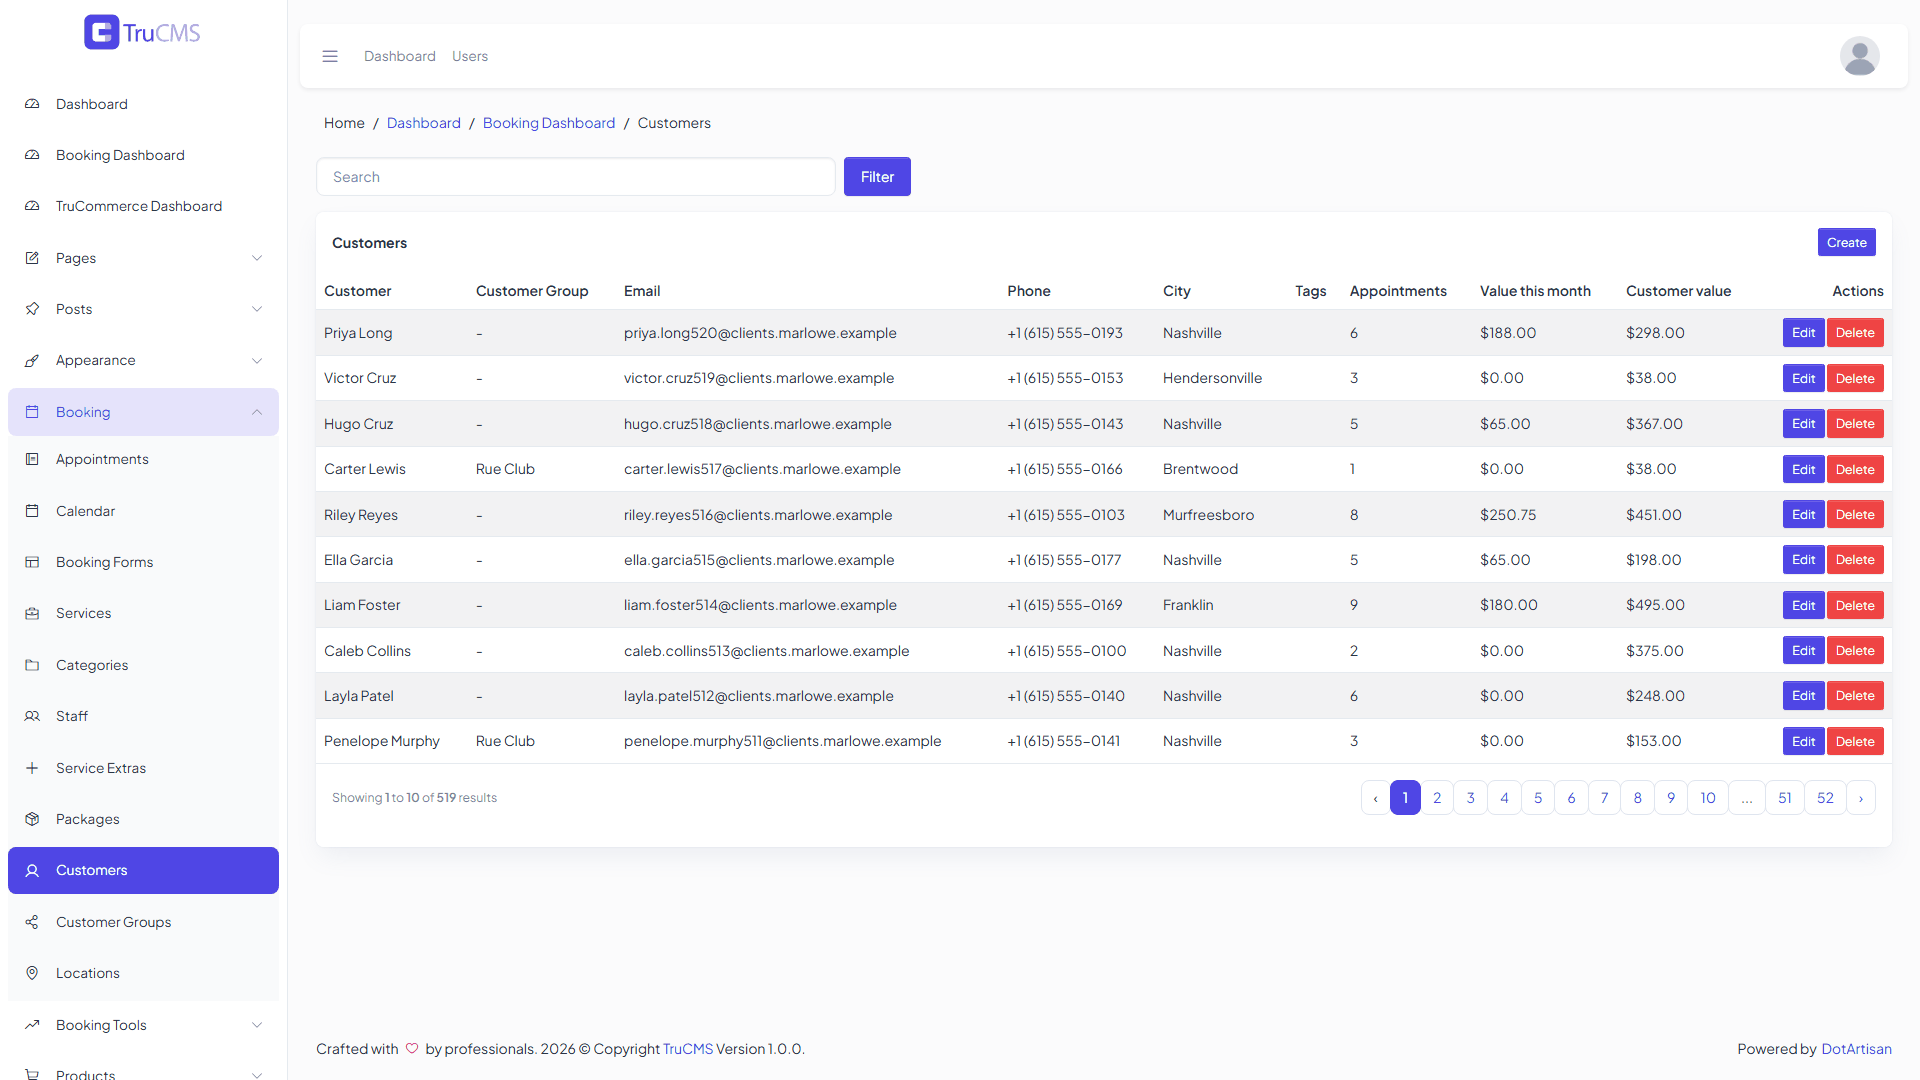Toggle the hamburger sidebar menu icon
The height and width of the screenshot is (1080, 1920).
click(330, 56)
